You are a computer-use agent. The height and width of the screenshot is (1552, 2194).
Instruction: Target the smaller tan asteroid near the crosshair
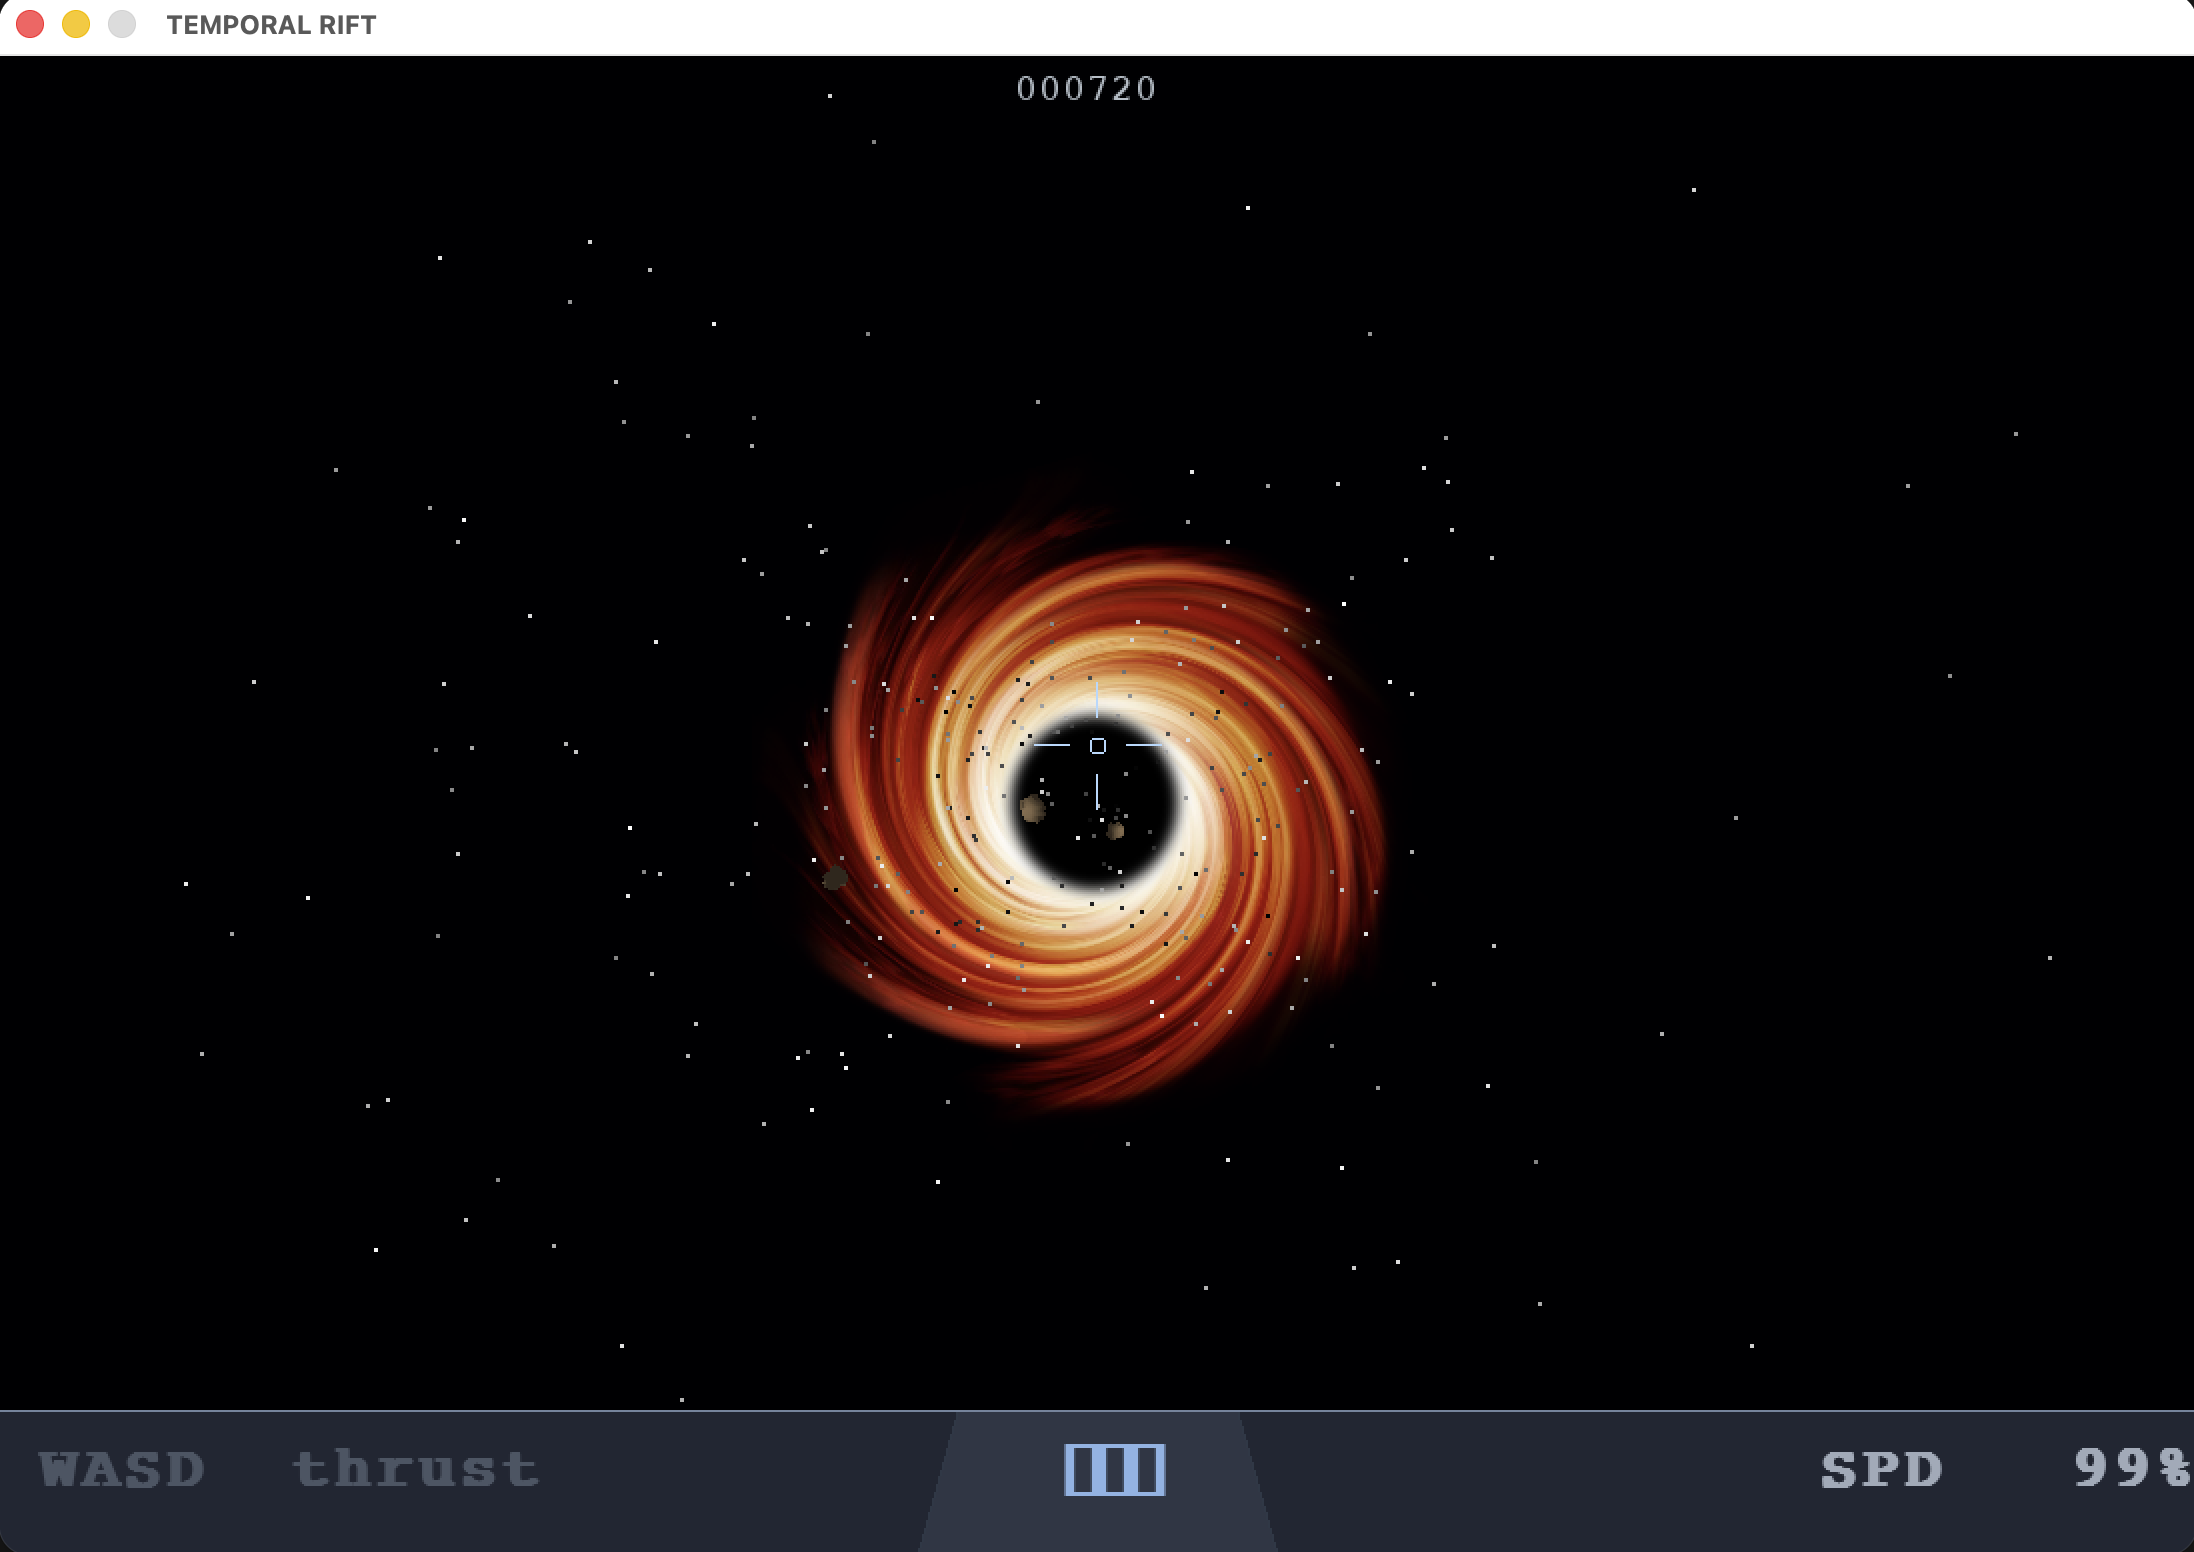coord(1116,830)
